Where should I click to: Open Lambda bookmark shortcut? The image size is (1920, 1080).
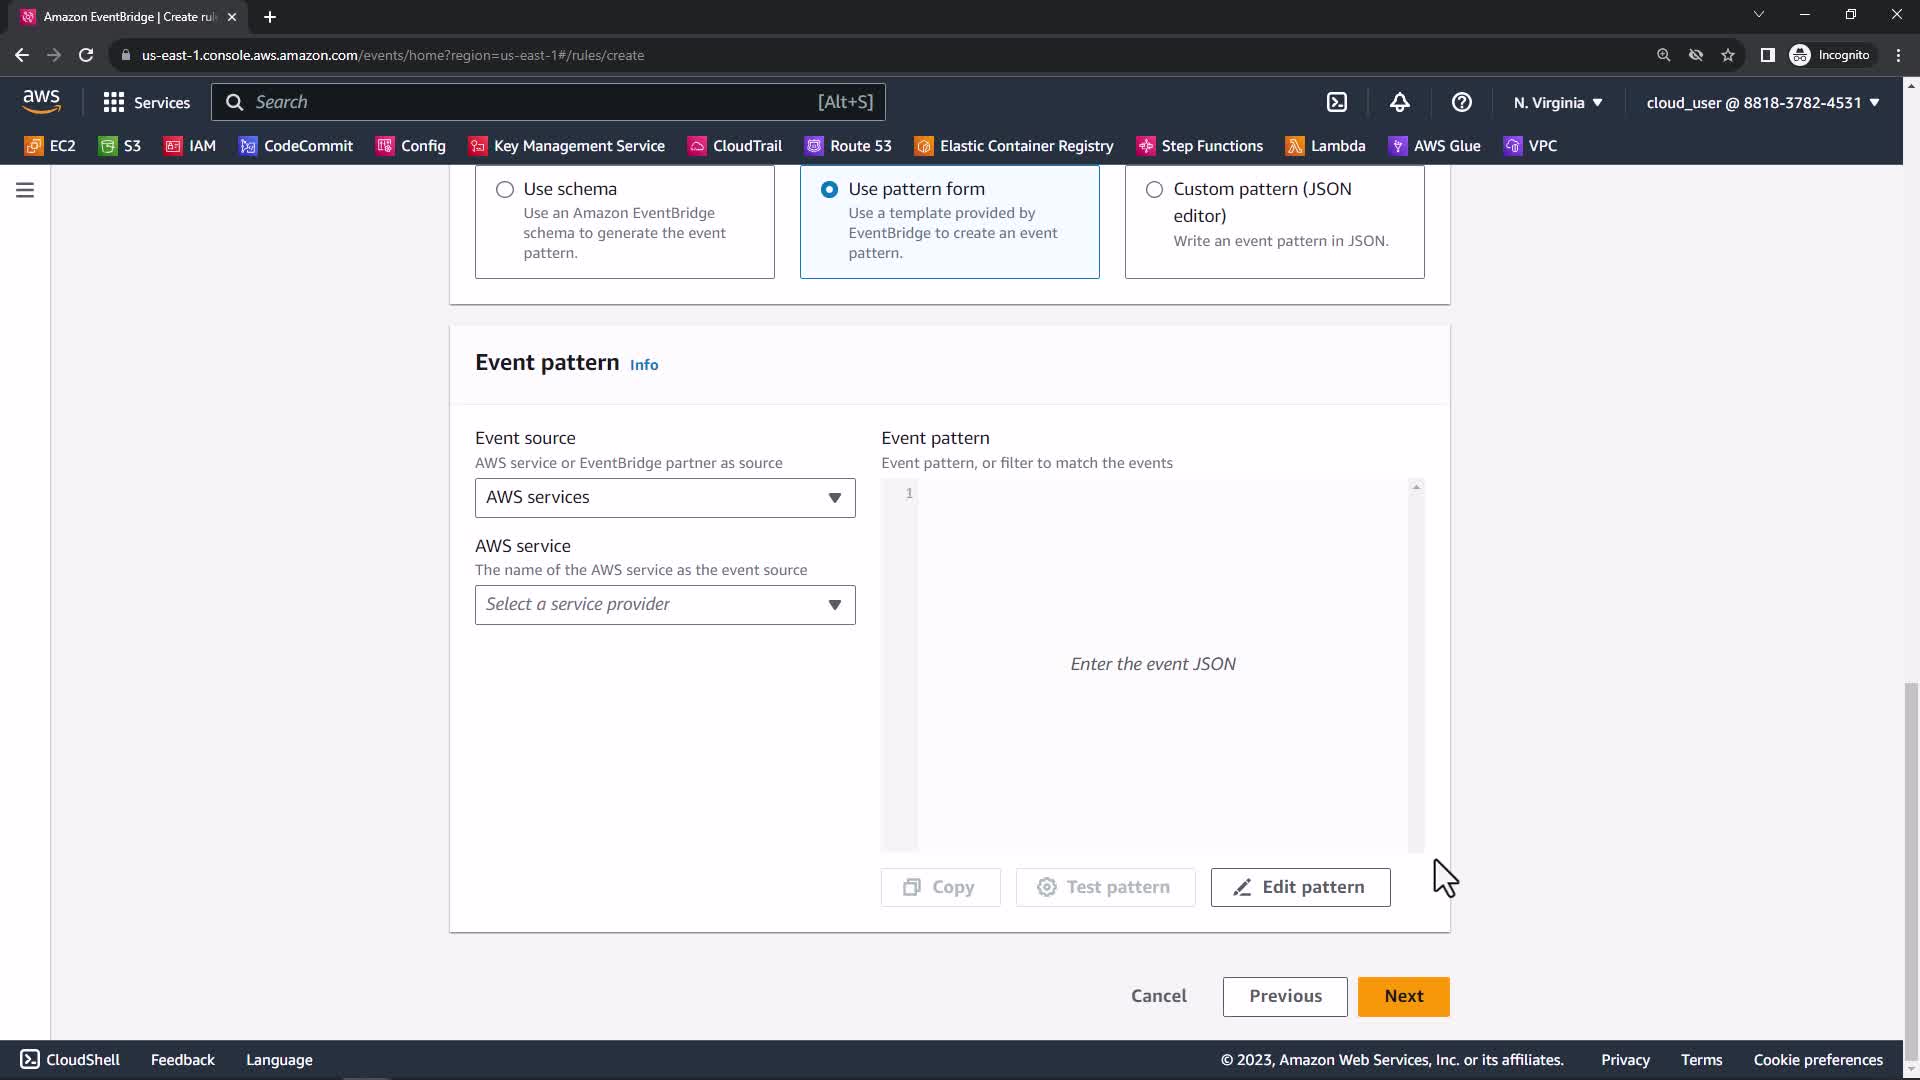point(1326,146)
